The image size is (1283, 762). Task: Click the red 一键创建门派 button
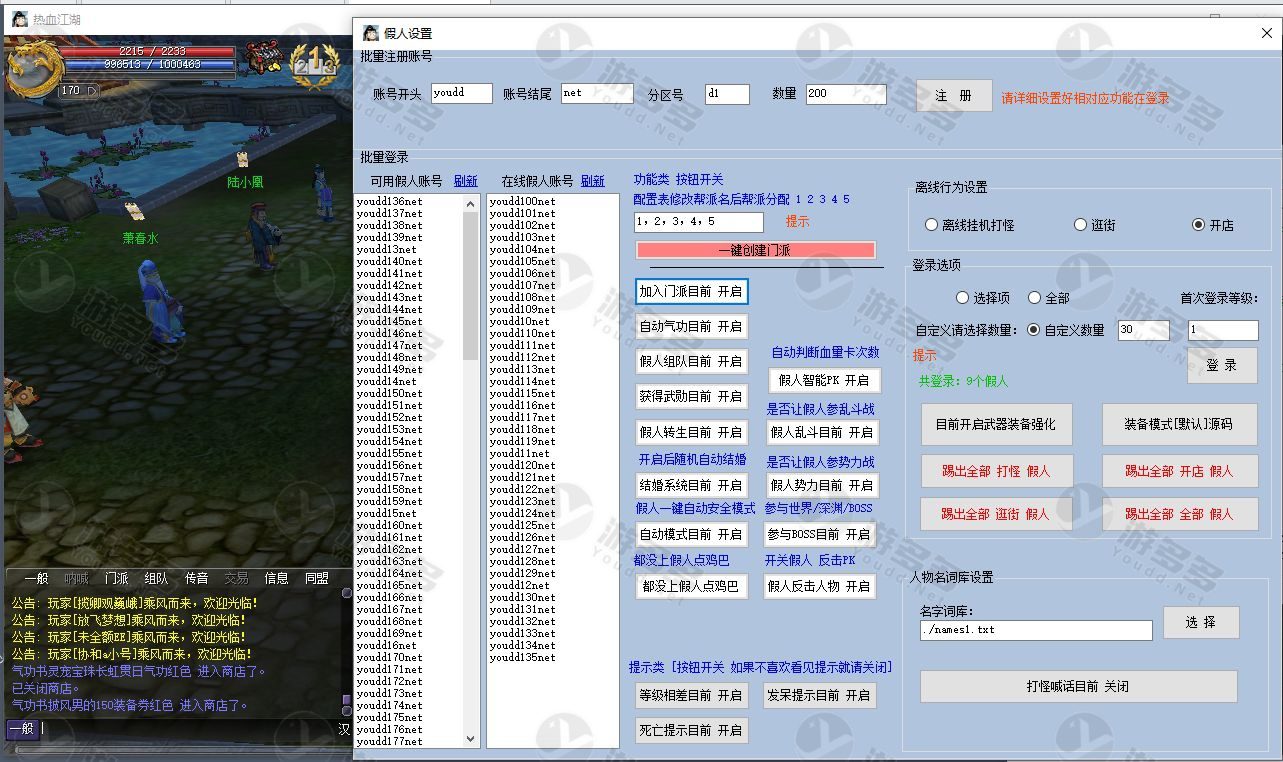click(x=755, y=250)
